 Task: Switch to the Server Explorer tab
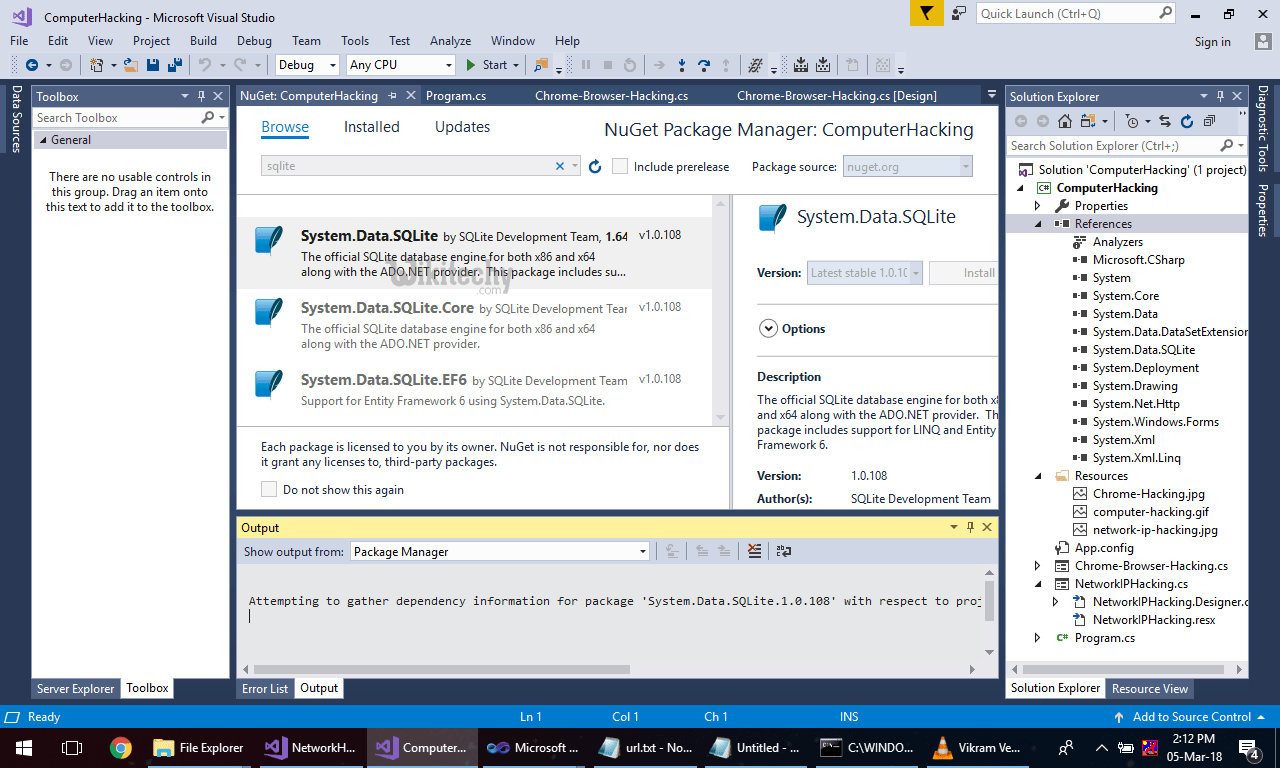pos(76,688)
